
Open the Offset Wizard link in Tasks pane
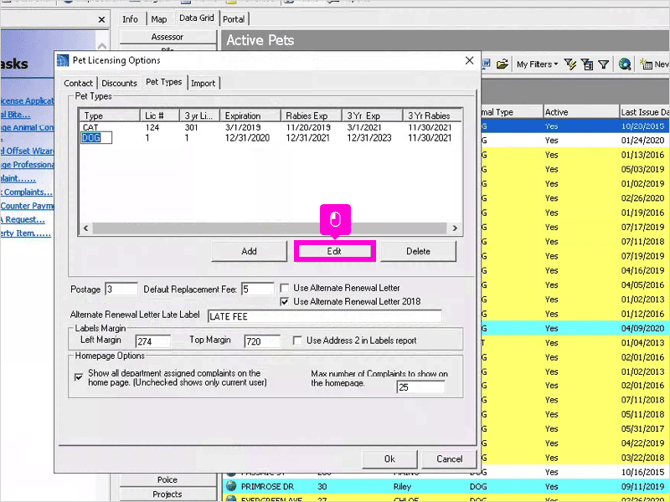point(27,151)
